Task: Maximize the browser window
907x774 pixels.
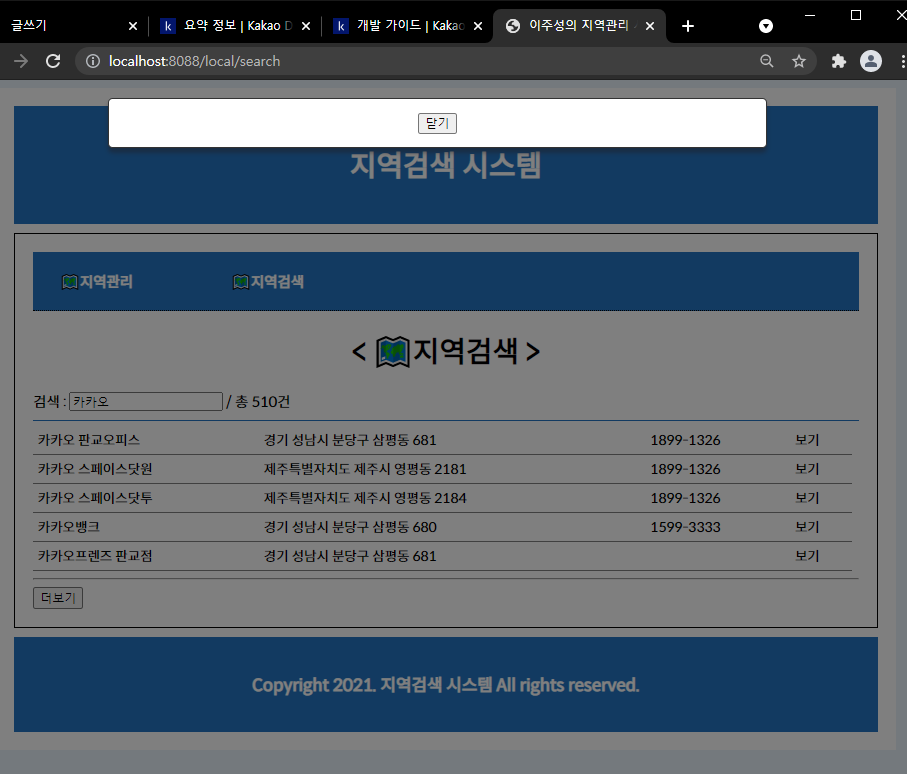Action: tap(856, 15)
